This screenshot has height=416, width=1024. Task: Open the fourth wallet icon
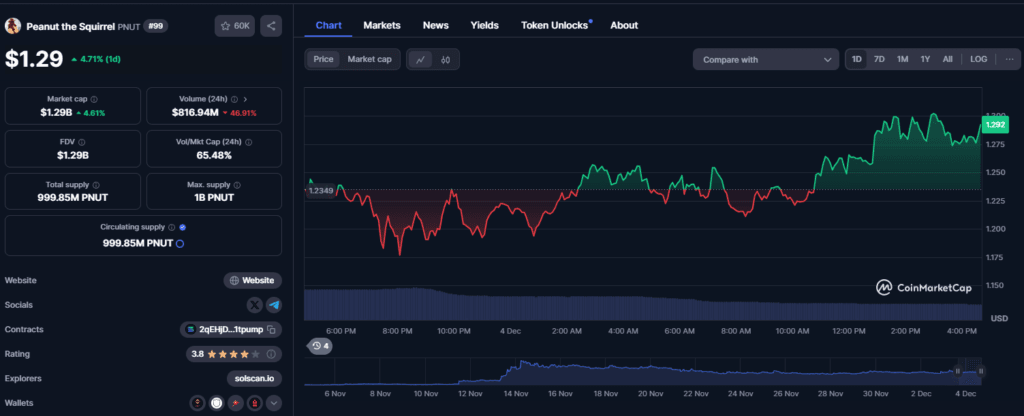255,403
